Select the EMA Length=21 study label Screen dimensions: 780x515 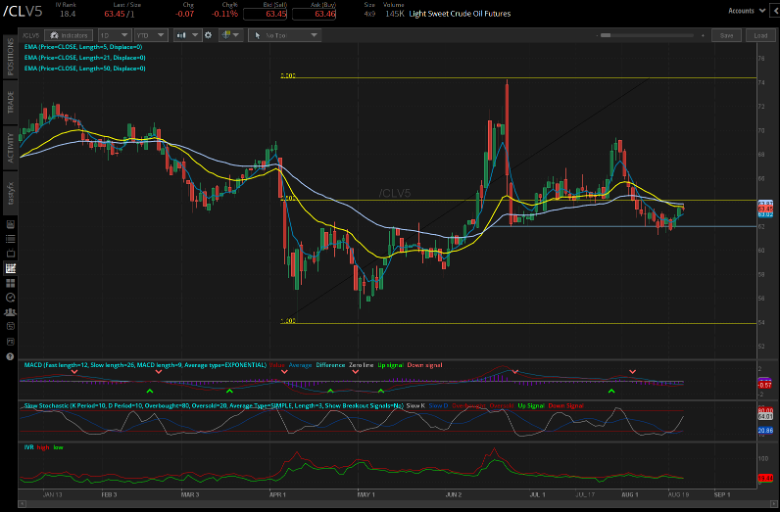[x=85, y=57]
